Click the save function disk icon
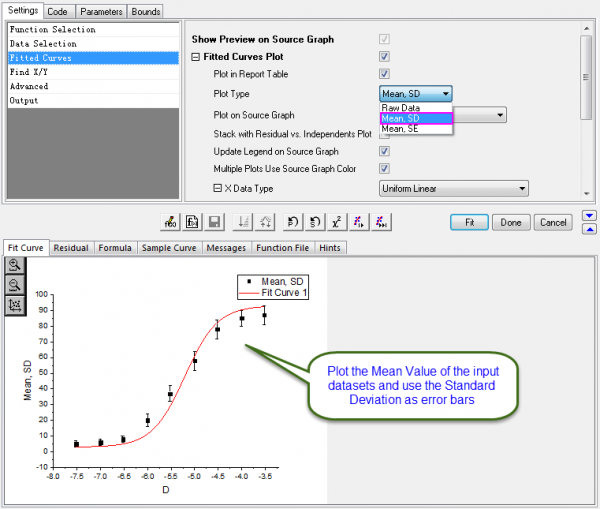The image size is (600, 509). [x=216, y=222]
